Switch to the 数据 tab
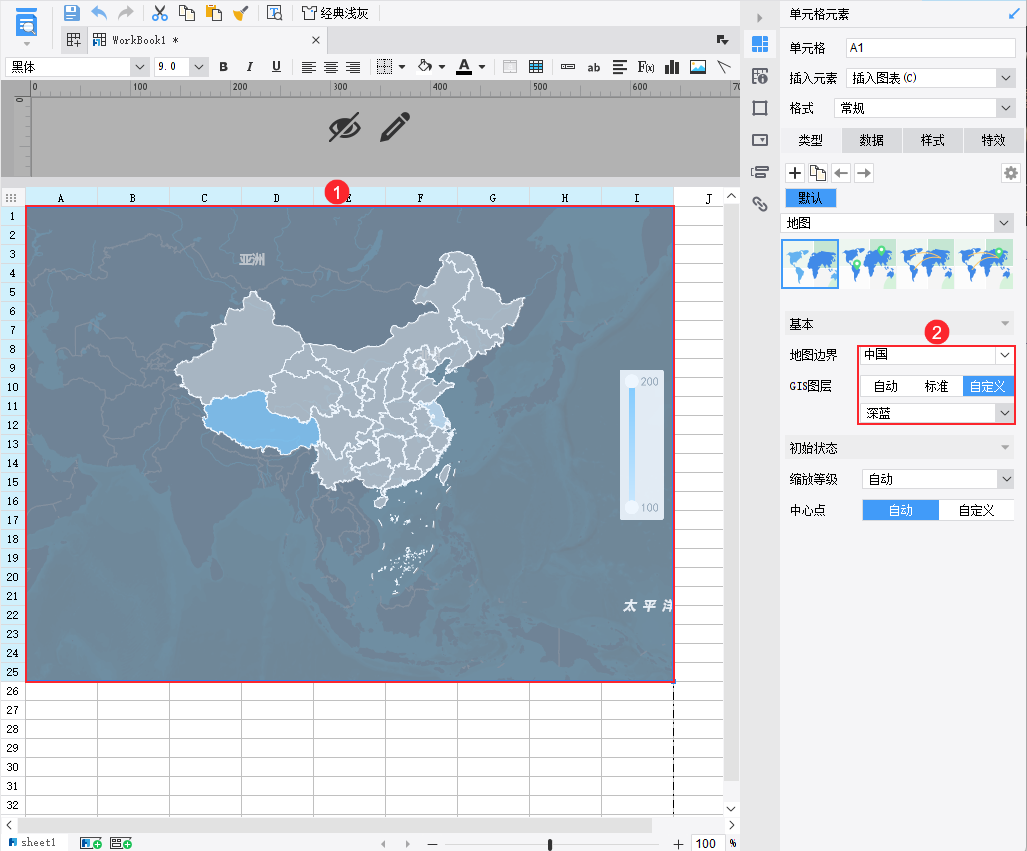 click(x=871, y=140)
